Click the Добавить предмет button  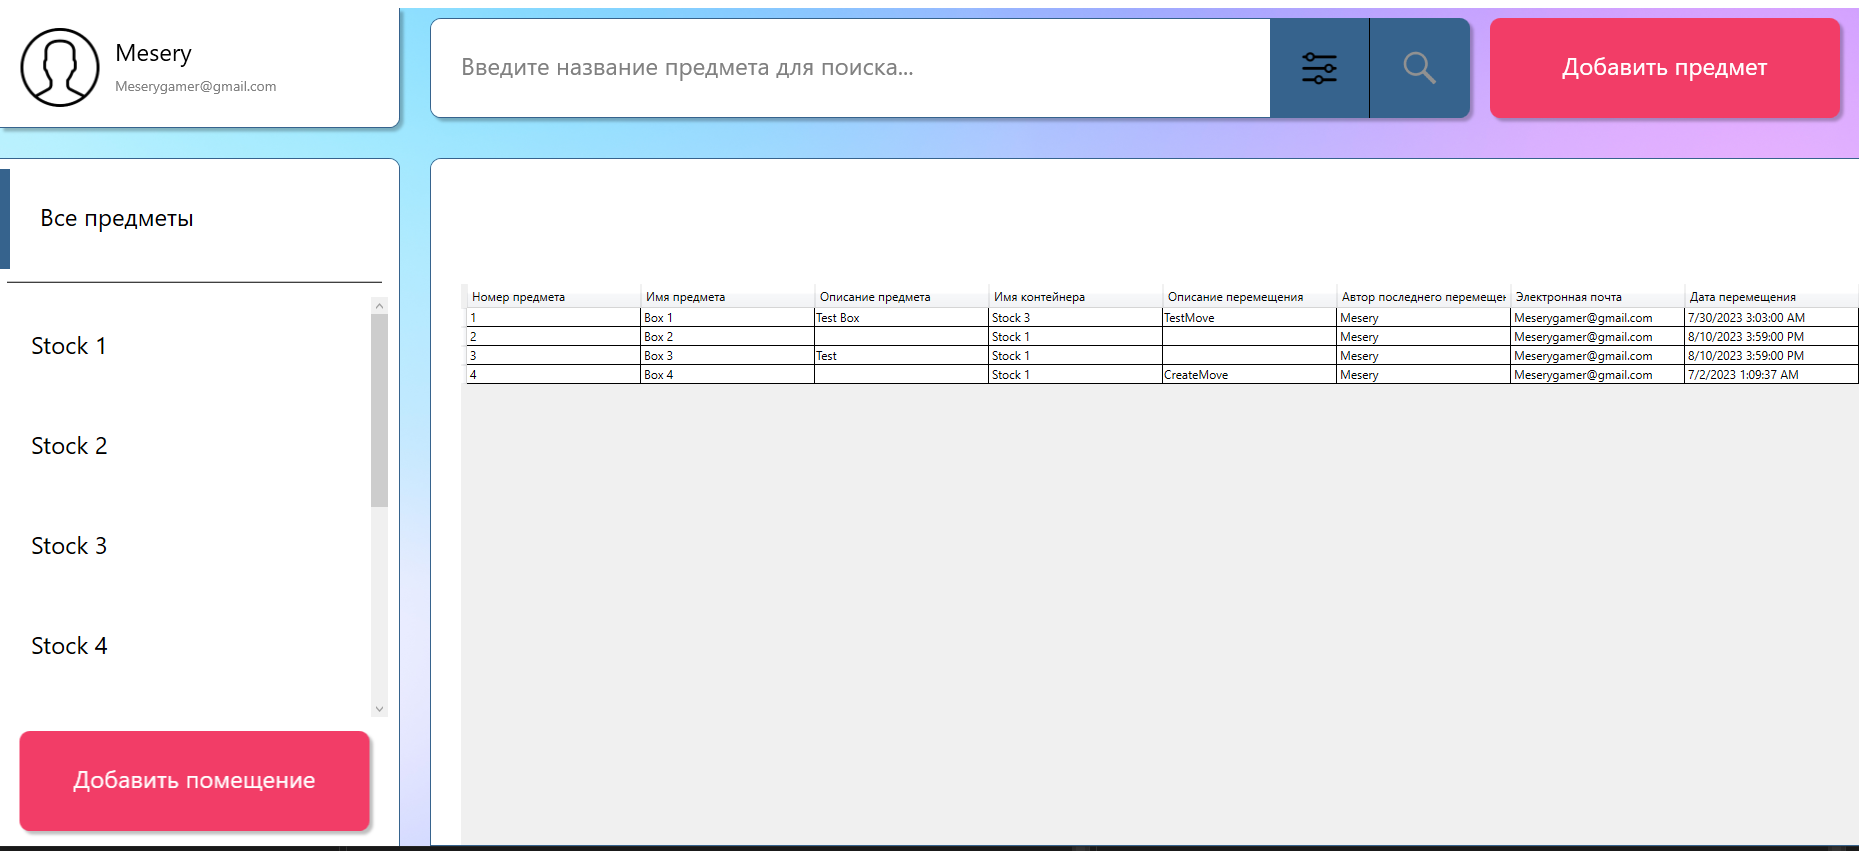coord(1664,68)
